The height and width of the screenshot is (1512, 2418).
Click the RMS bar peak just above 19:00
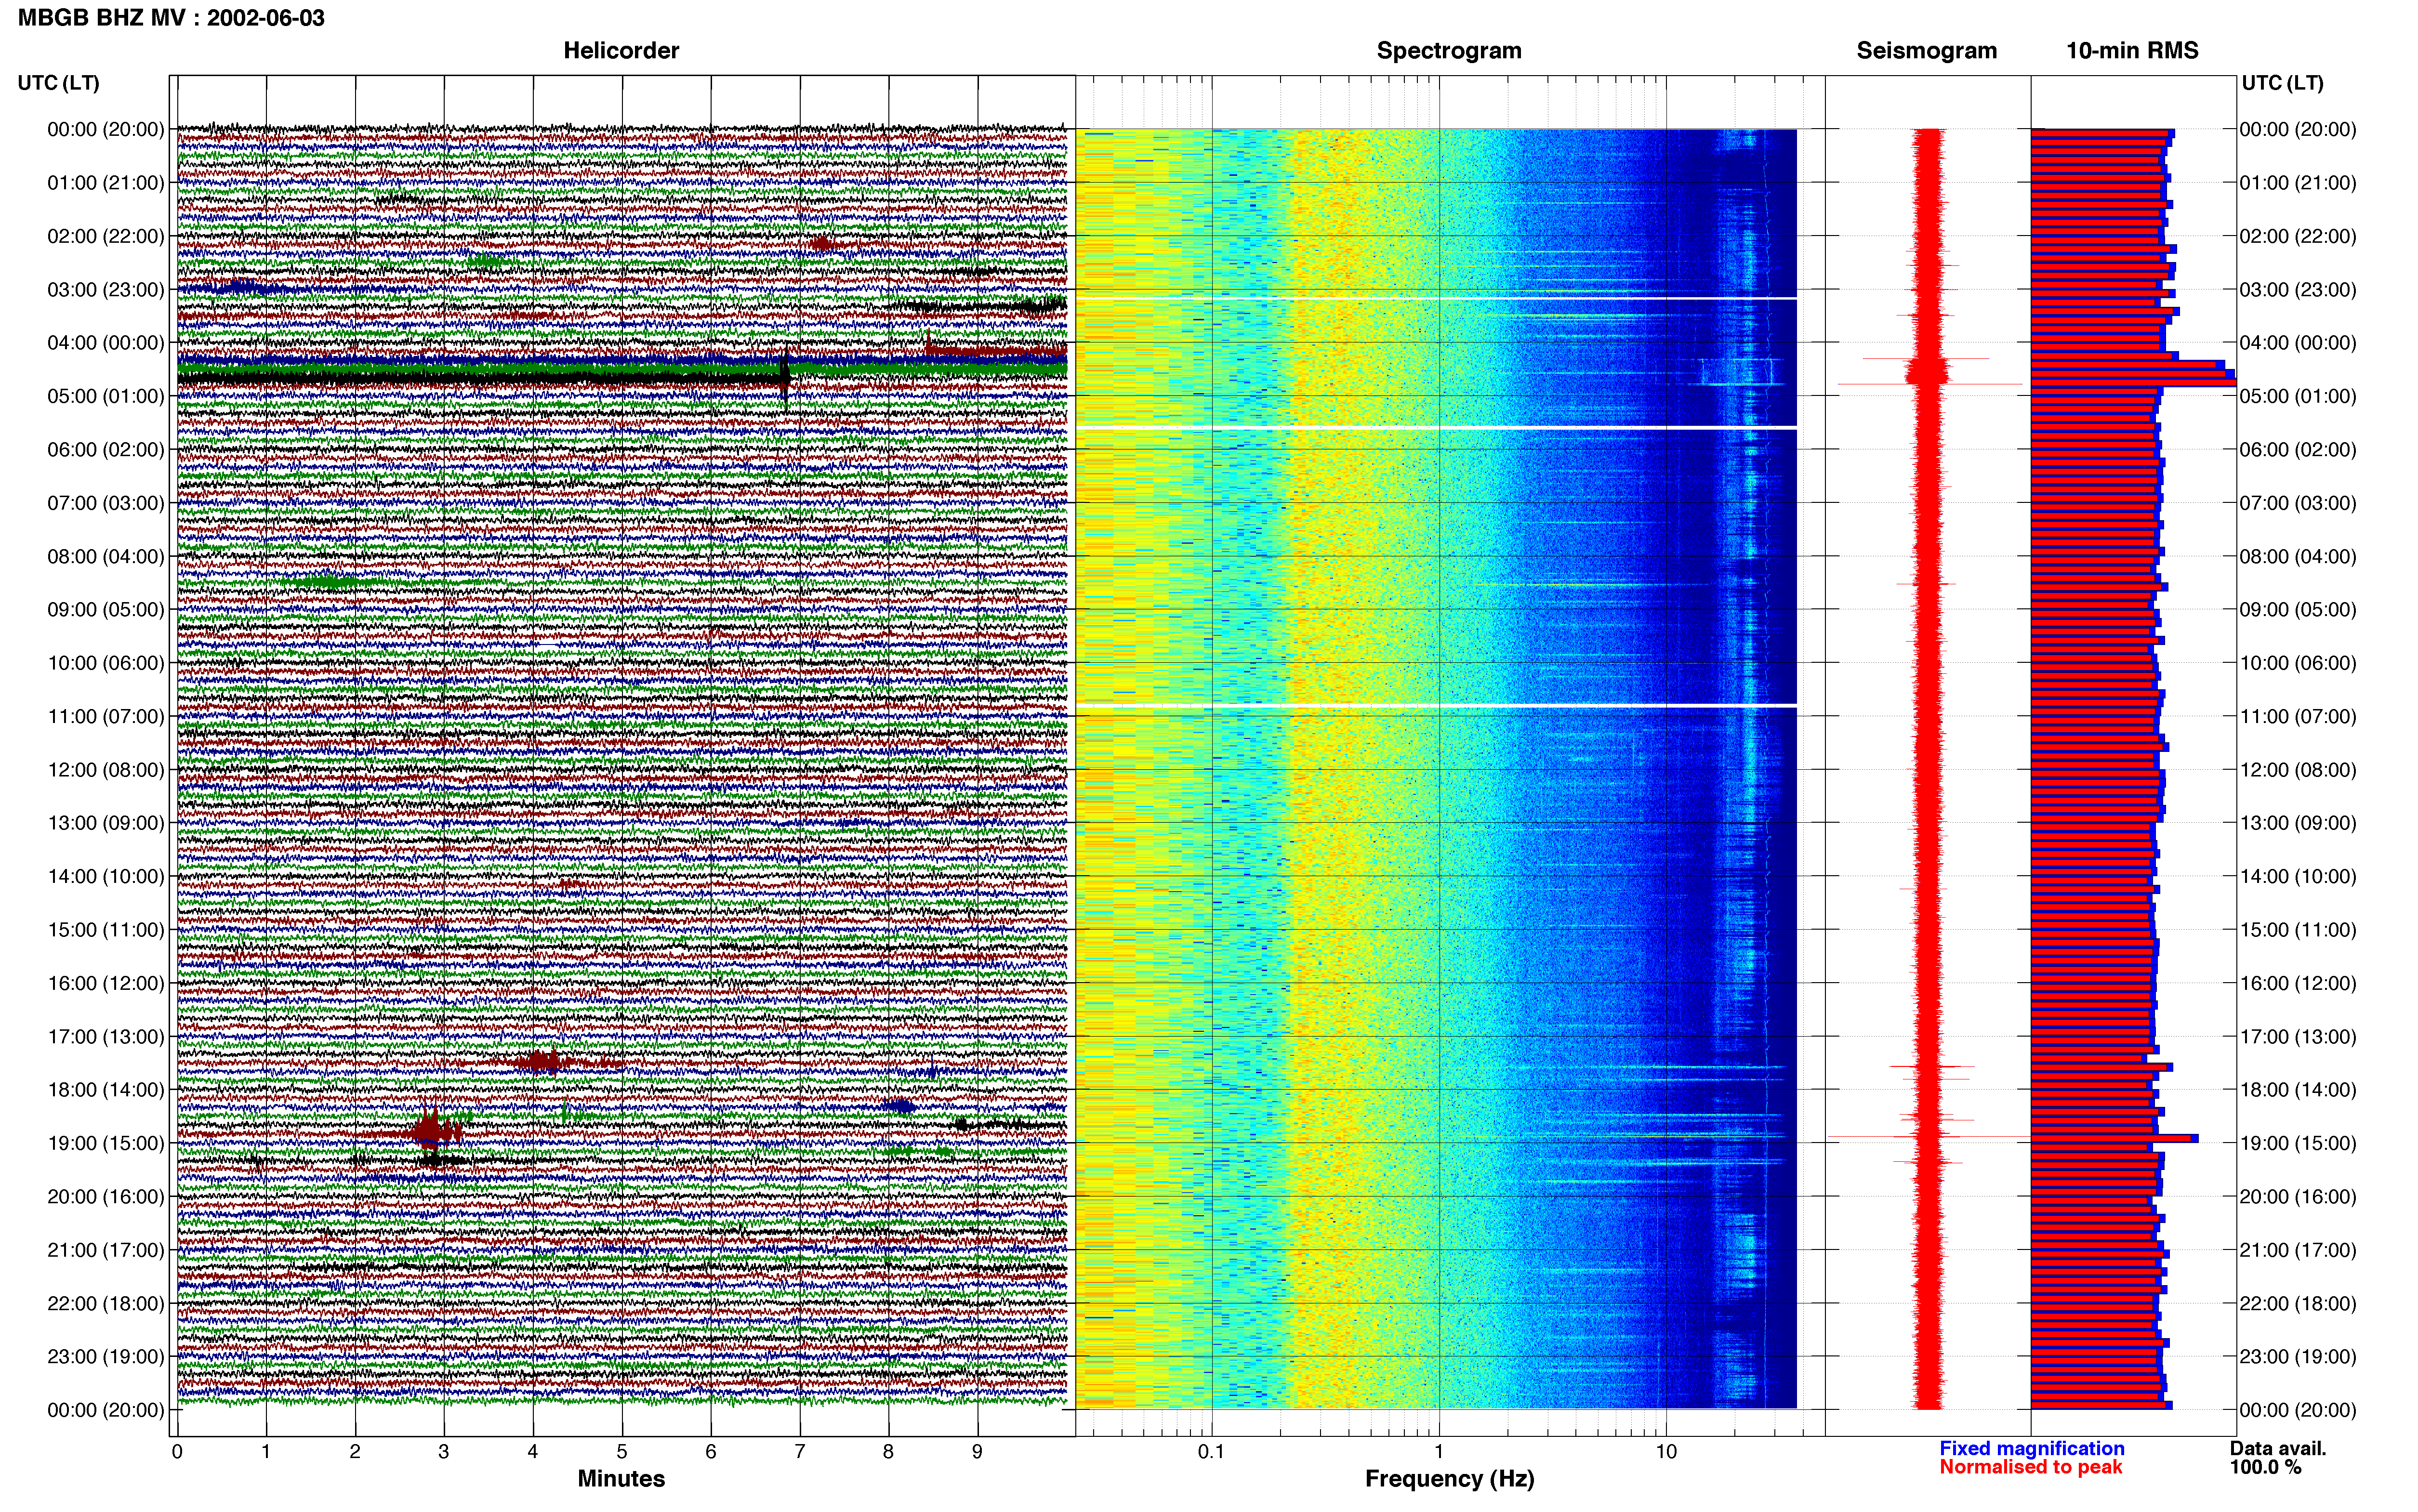click(x=2114, y=1138)
